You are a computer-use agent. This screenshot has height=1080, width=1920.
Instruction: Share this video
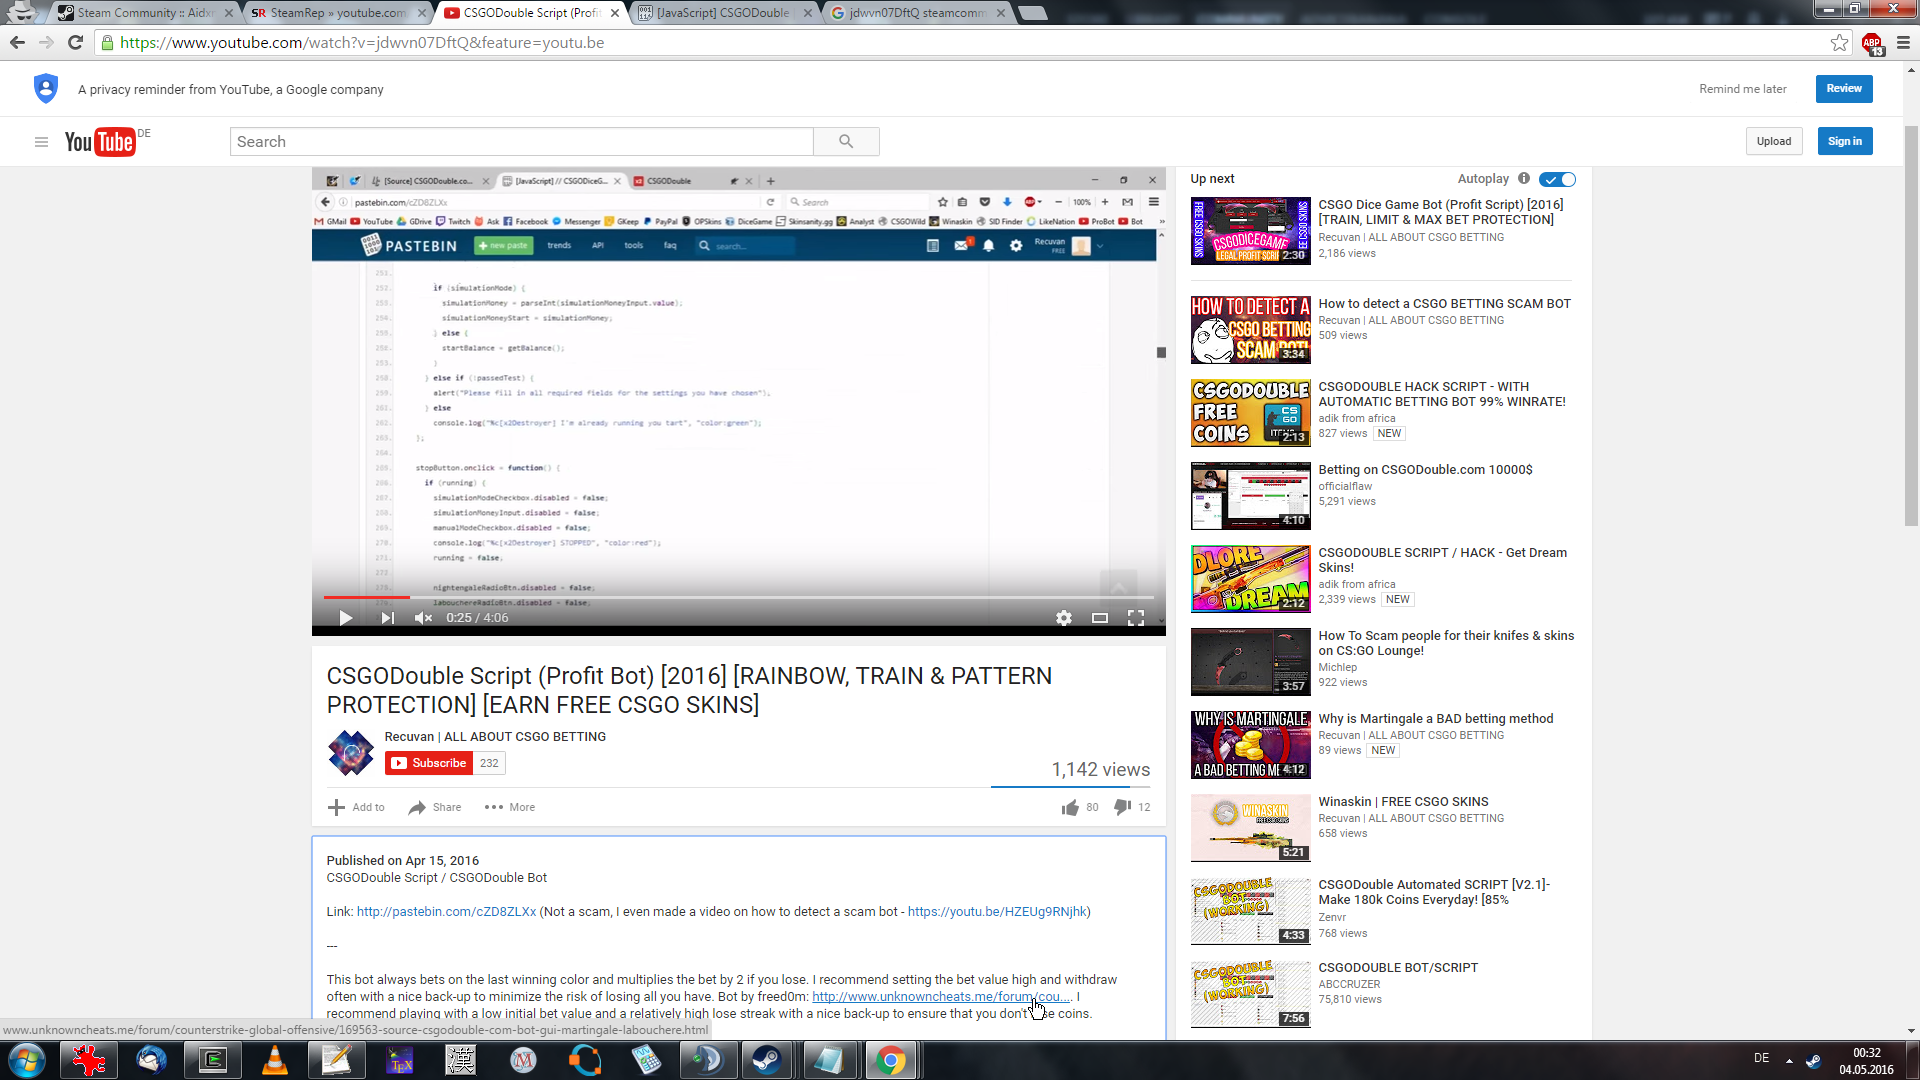[435, 807]
